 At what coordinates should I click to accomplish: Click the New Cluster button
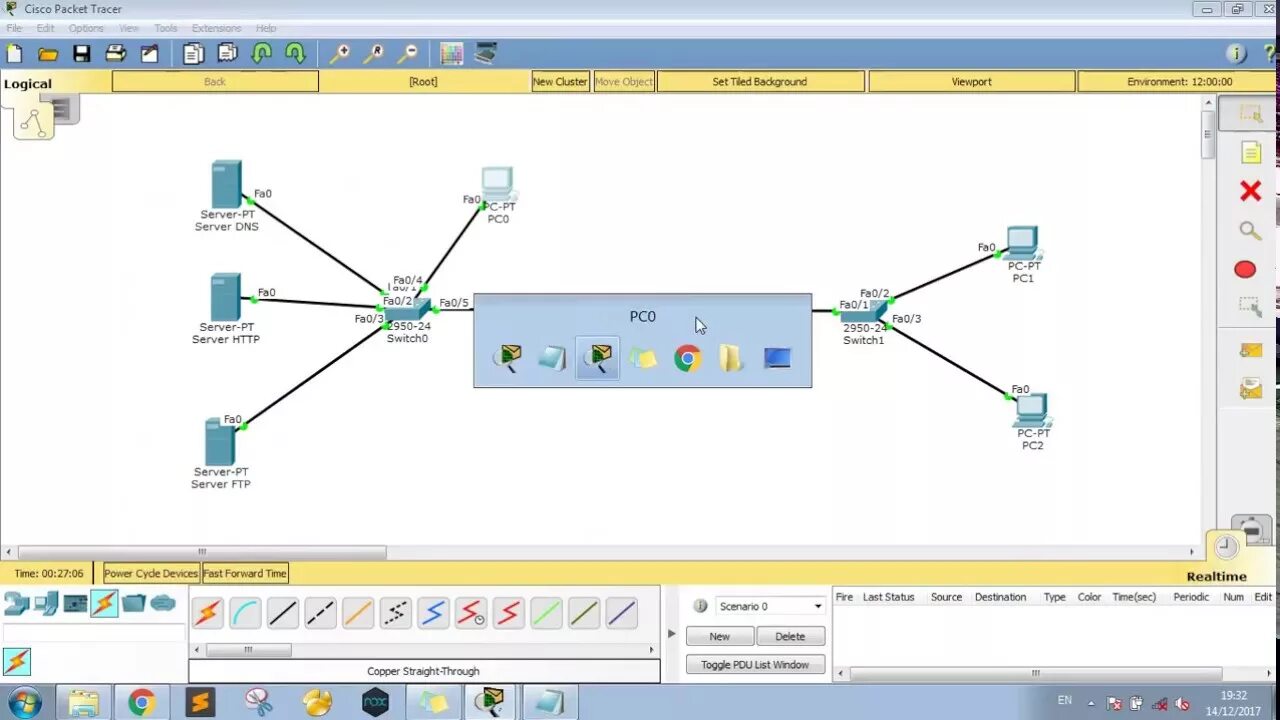[560, 82]
